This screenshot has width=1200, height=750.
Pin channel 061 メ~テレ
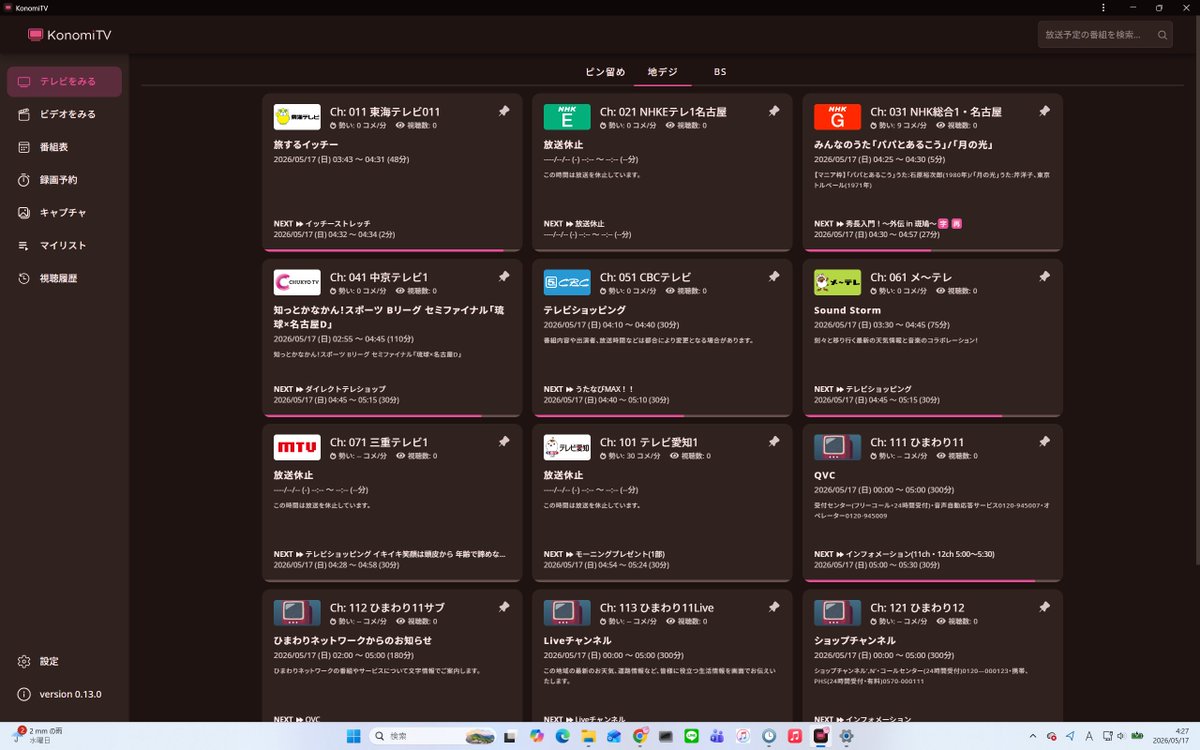1044,277
